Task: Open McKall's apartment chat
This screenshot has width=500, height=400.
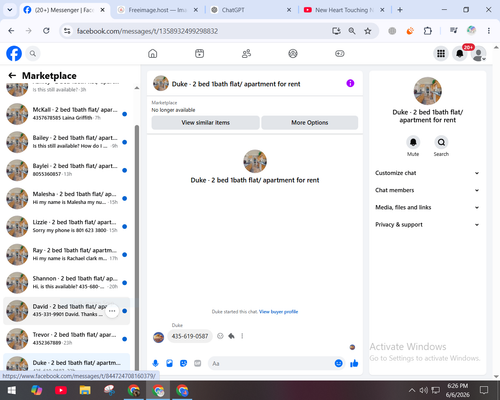Action: 67,114
